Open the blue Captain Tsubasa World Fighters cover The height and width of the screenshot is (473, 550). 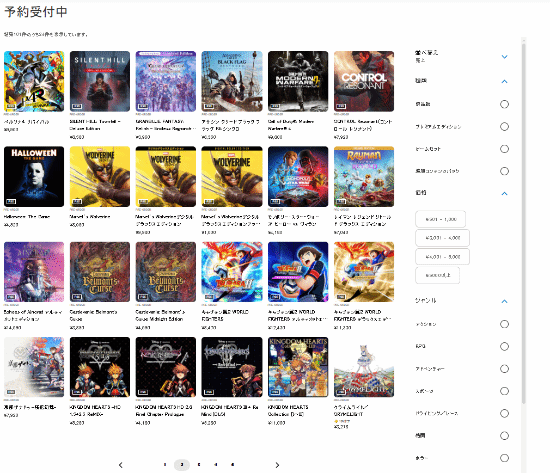point(298,272)
